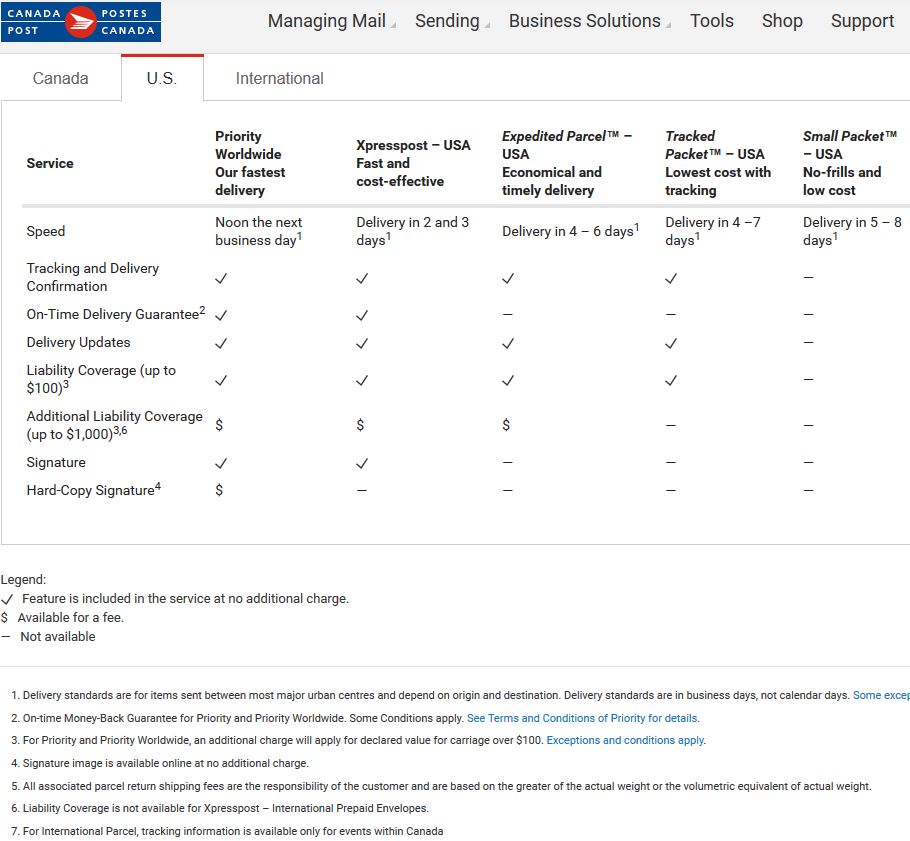Expand the Sending menu
This screenshot has width=910, height=841.
[452, 21]
